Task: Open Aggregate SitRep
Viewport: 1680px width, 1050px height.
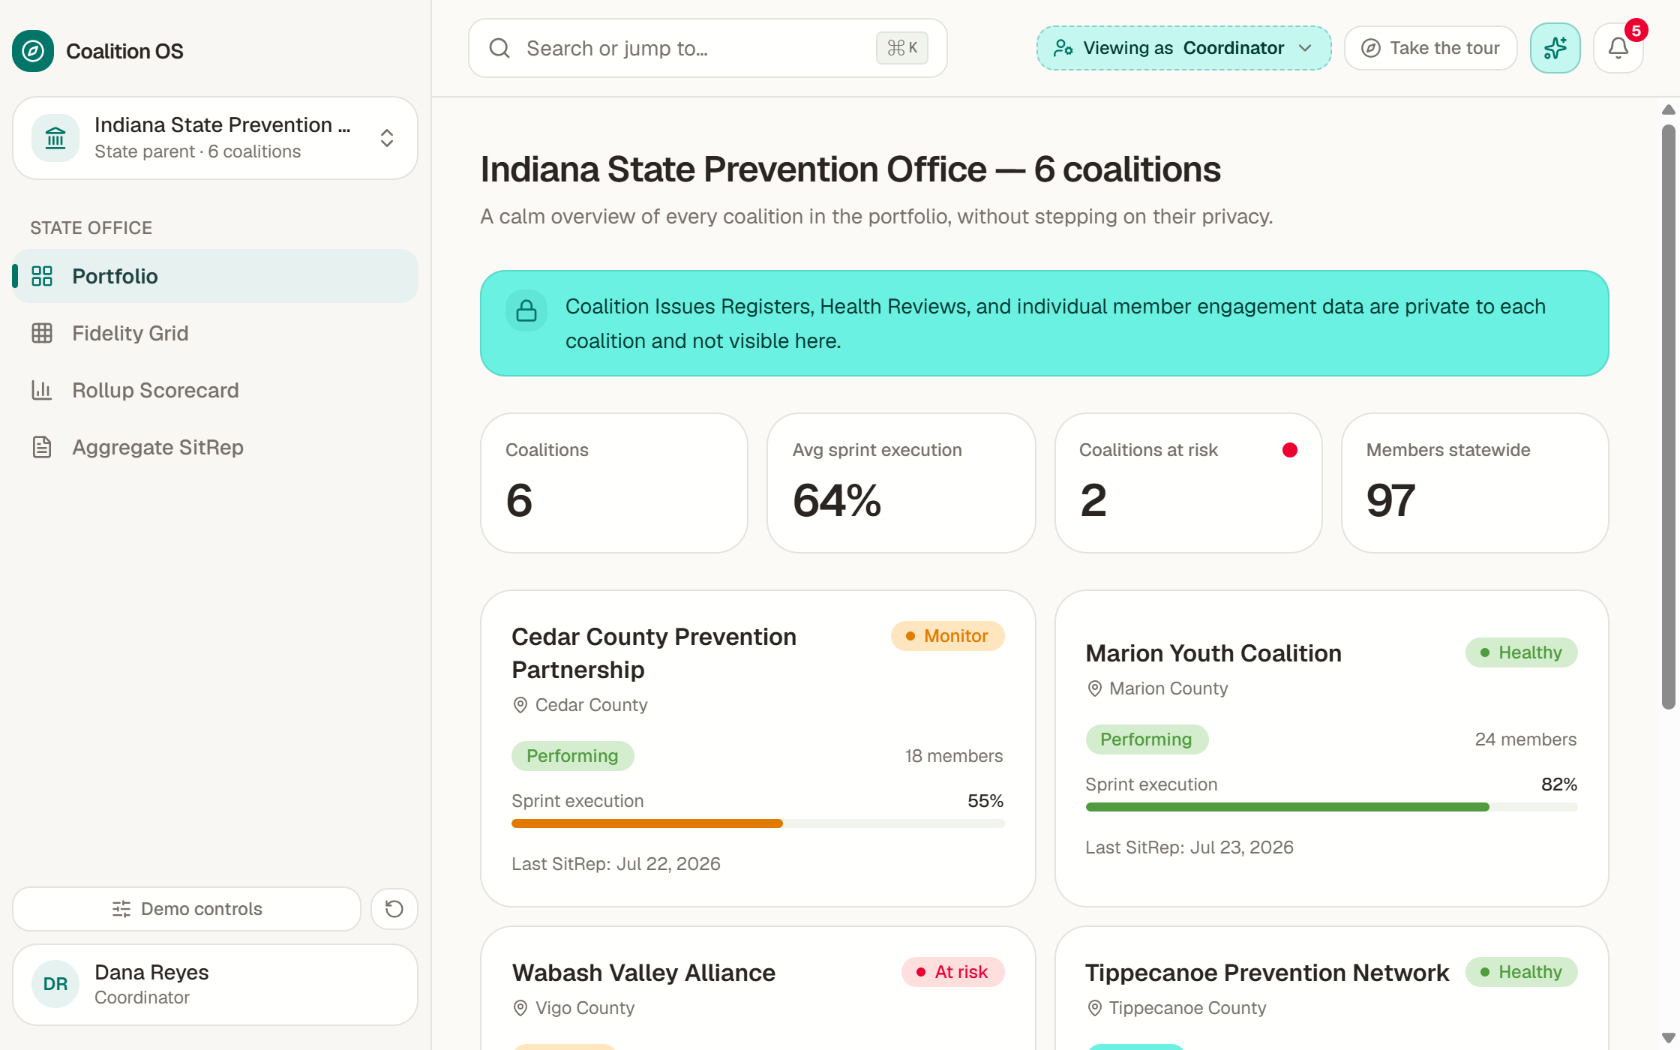Action: tap(215, 447)
